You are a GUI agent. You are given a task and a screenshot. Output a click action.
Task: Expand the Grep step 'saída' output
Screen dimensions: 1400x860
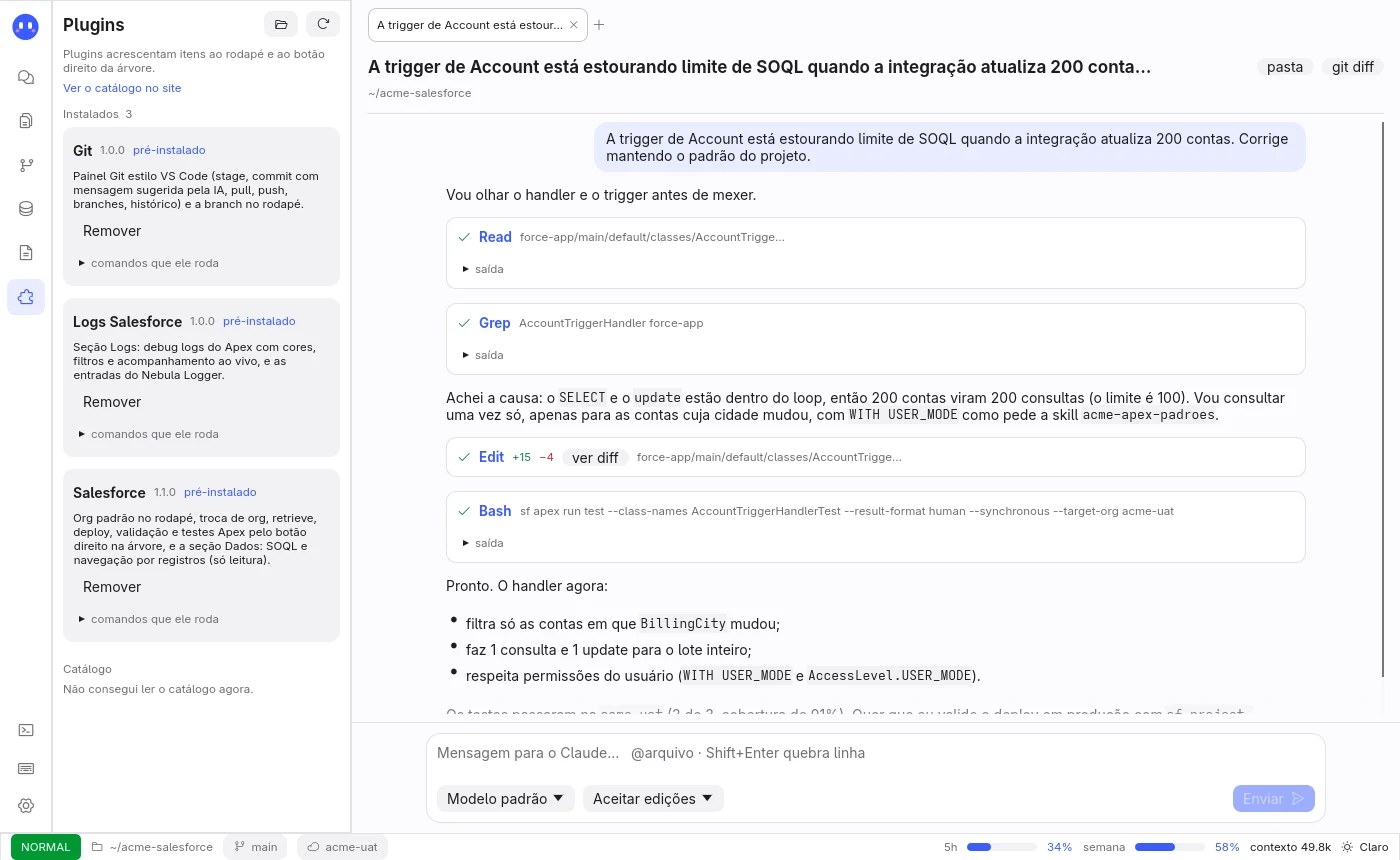483,355
